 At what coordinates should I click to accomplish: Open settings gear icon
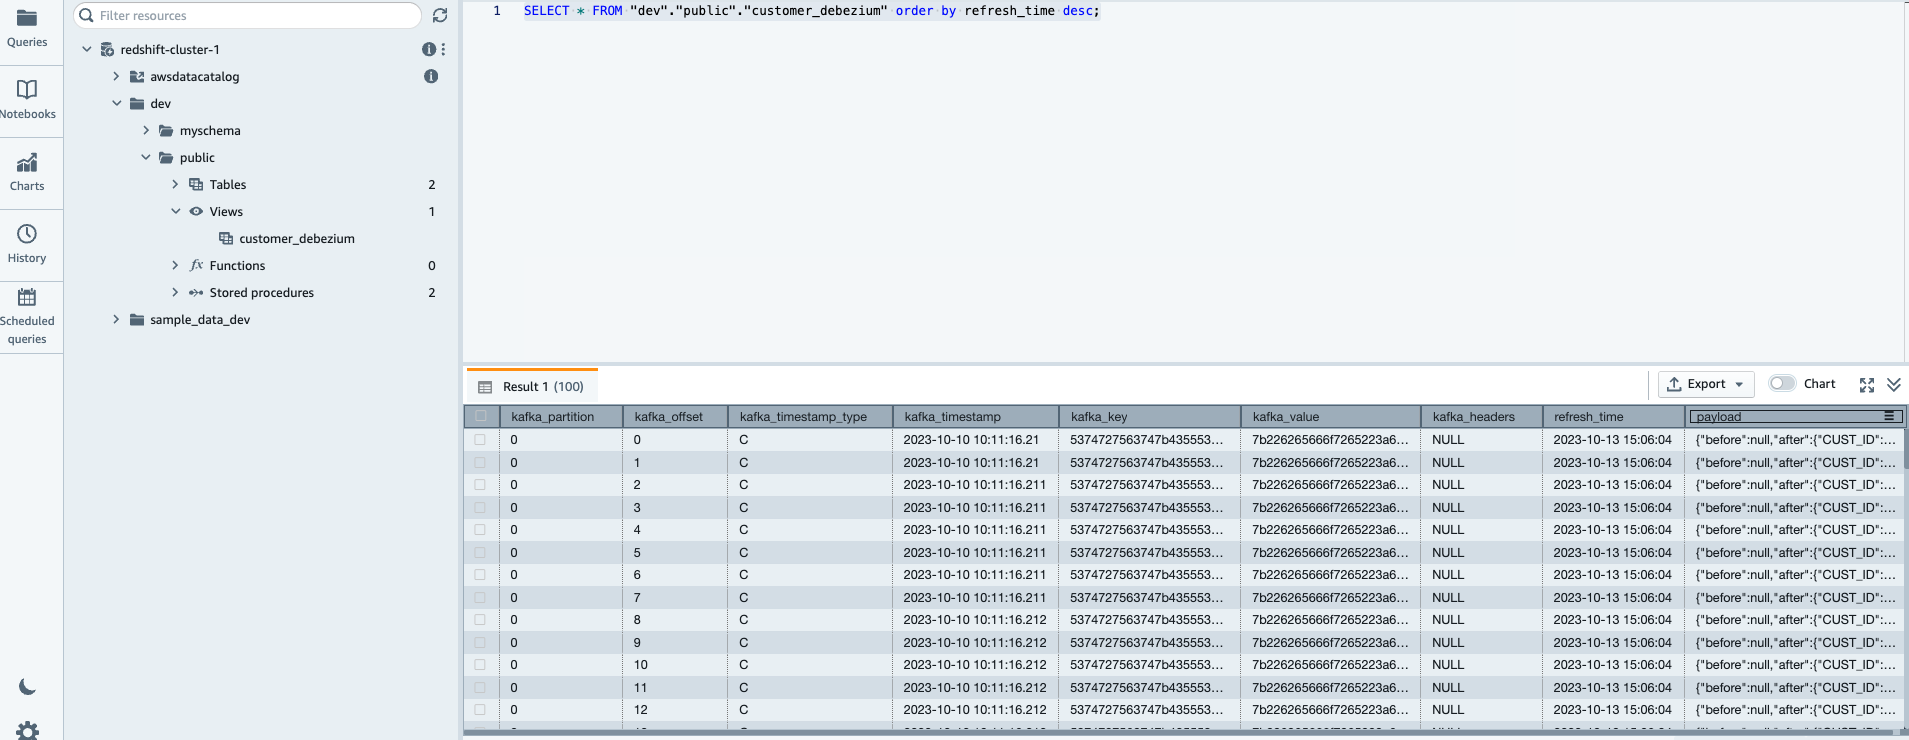27,731
